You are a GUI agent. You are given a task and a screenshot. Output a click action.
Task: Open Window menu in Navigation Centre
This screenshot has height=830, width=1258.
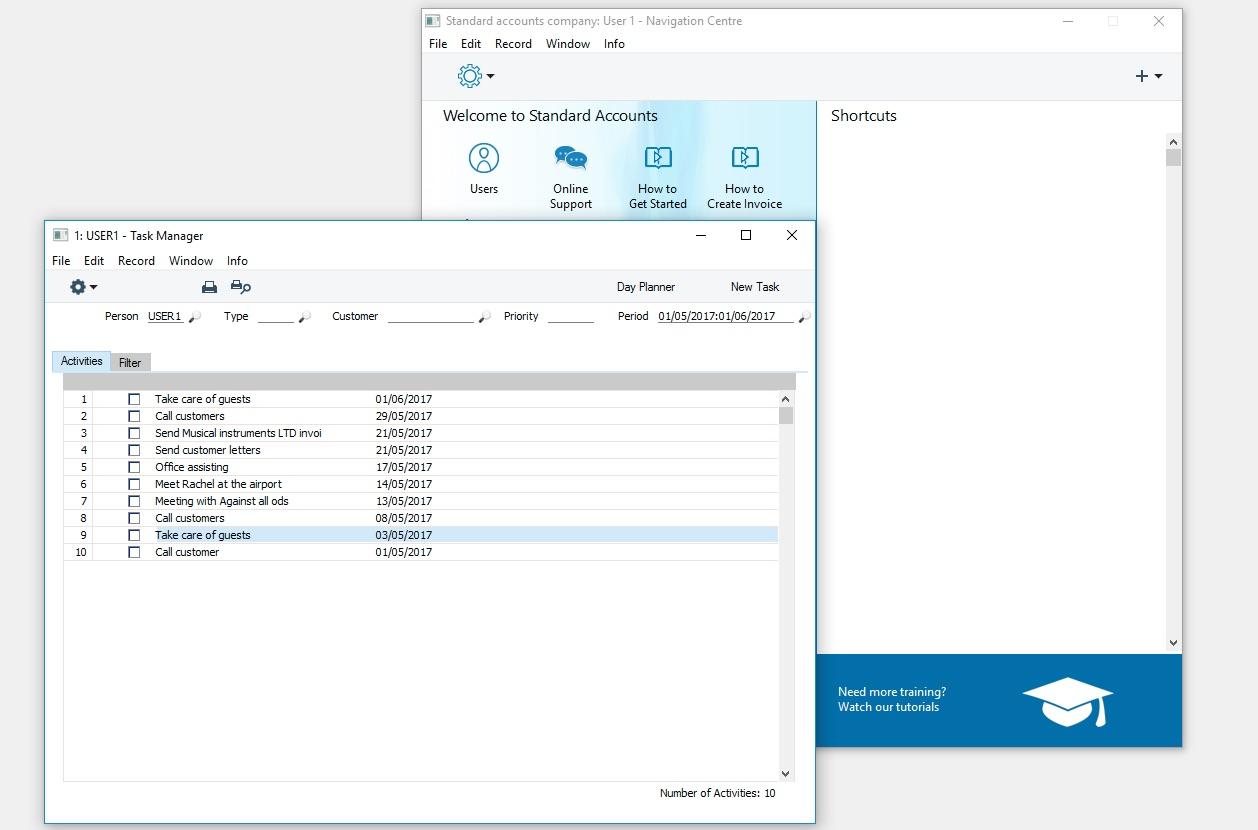click(x=568, y=44)
